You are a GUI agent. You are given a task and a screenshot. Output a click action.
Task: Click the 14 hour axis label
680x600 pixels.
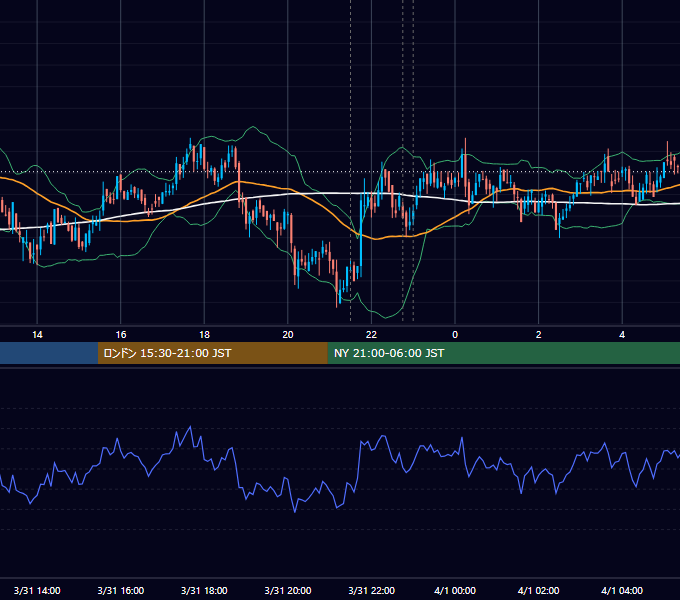(37, 335)
